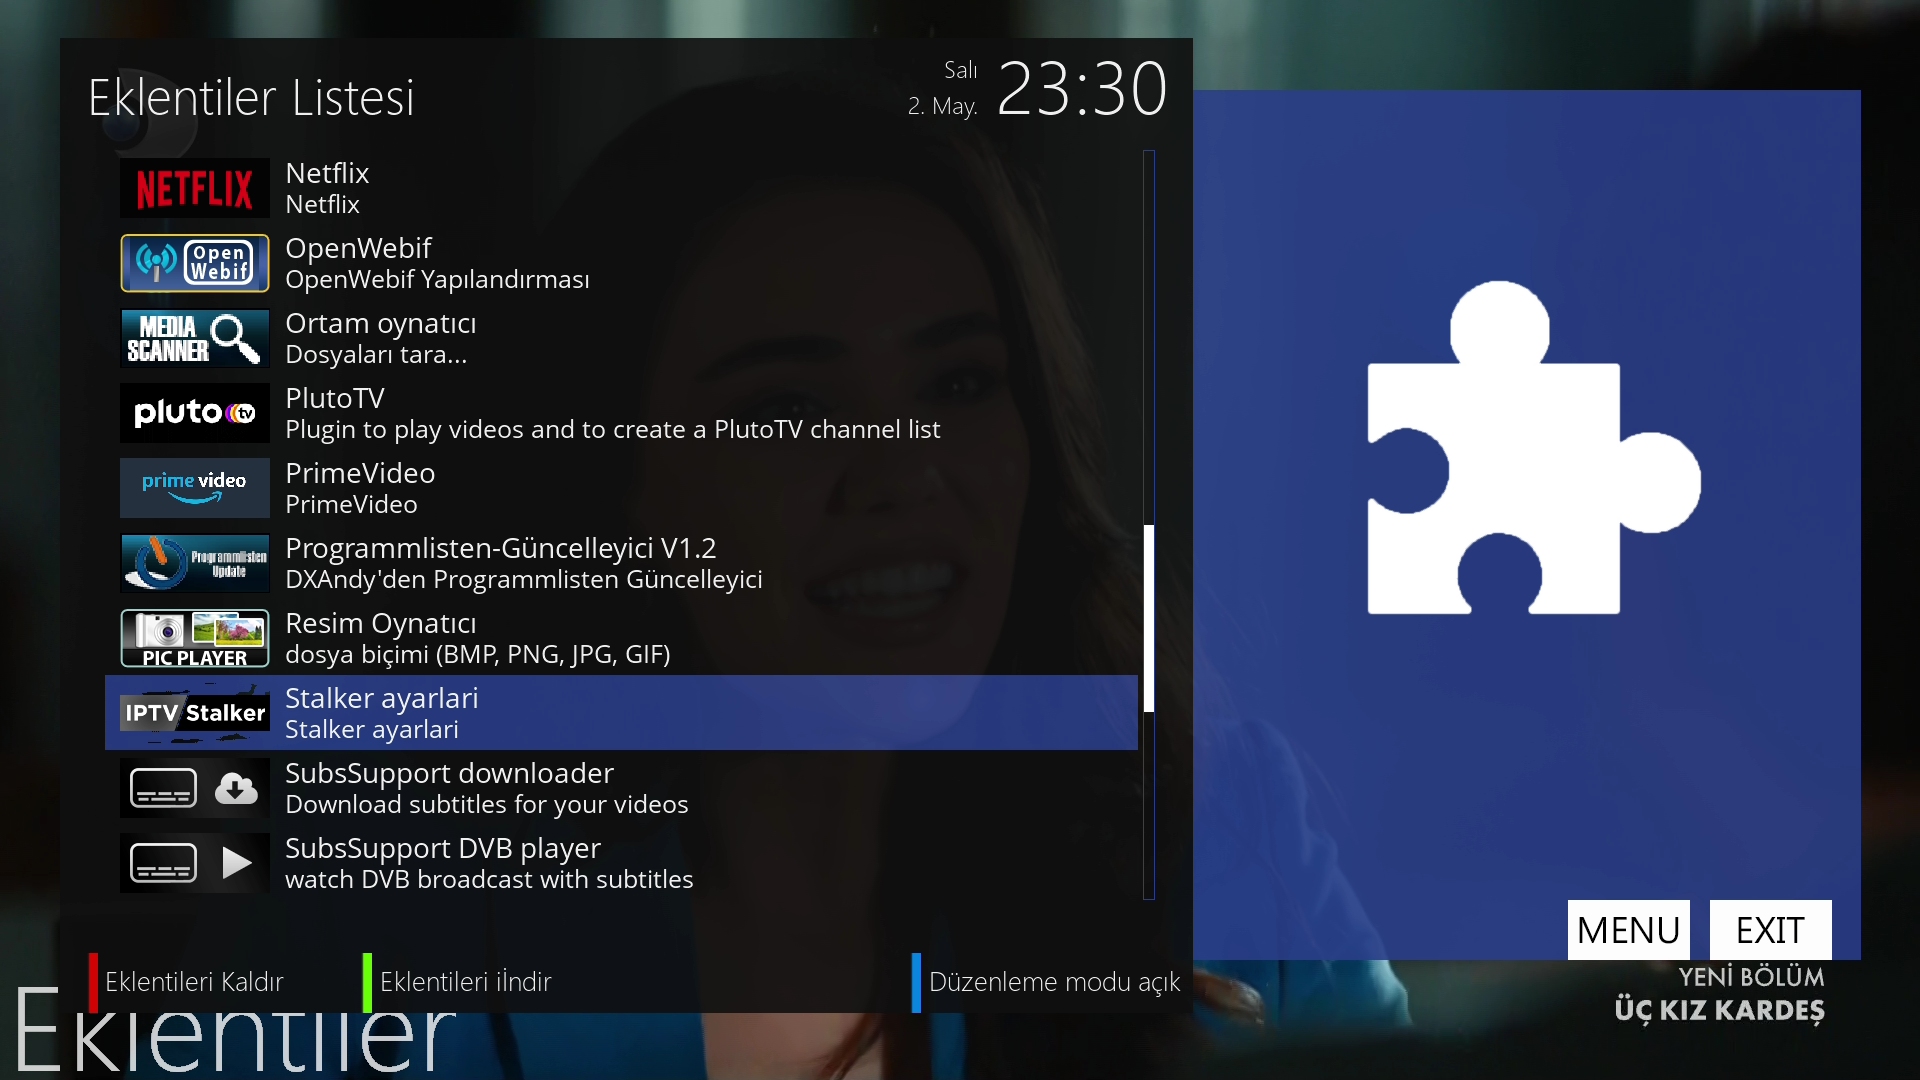This screenshot has width=1920, height=1080.
Task: Open the Netflix plugin logo
Action: click(195, 188)
